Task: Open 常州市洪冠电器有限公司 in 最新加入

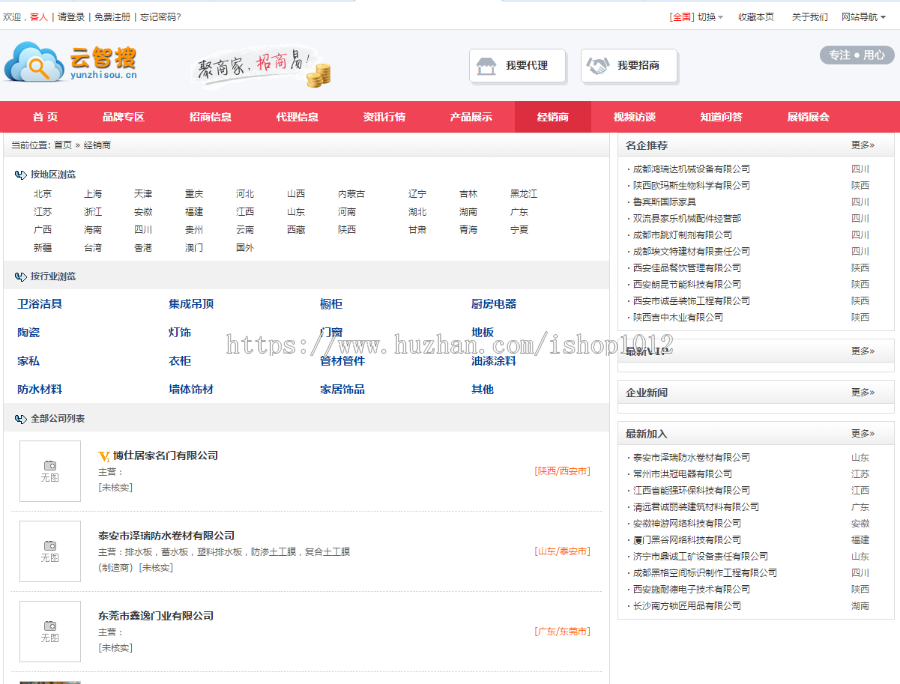Action: (x=682, y=474)
